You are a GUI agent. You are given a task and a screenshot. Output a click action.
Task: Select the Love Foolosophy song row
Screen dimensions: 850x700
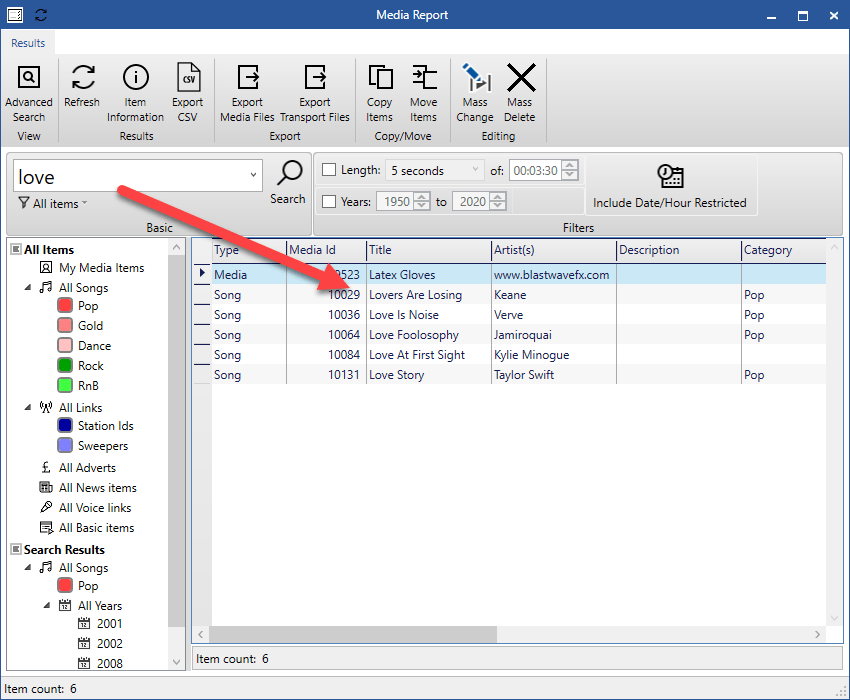519,335
